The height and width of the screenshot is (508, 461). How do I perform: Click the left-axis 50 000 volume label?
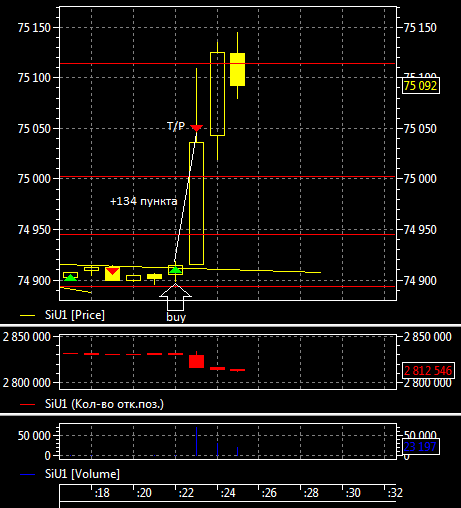34,436
